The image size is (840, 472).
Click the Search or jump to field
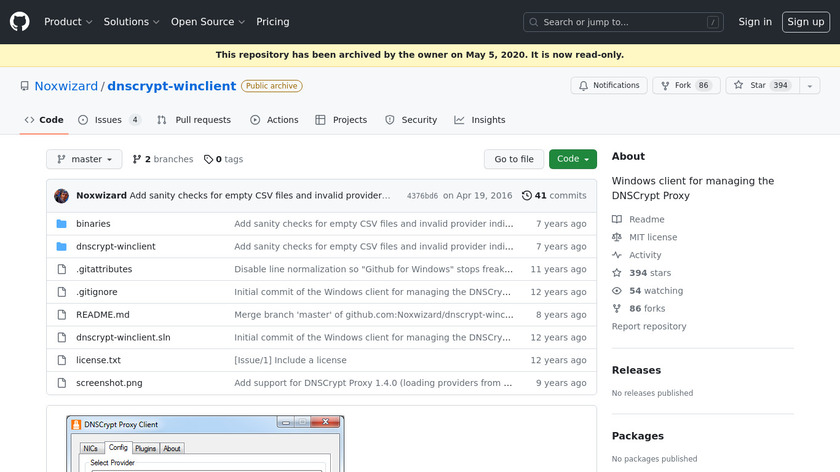623,22
